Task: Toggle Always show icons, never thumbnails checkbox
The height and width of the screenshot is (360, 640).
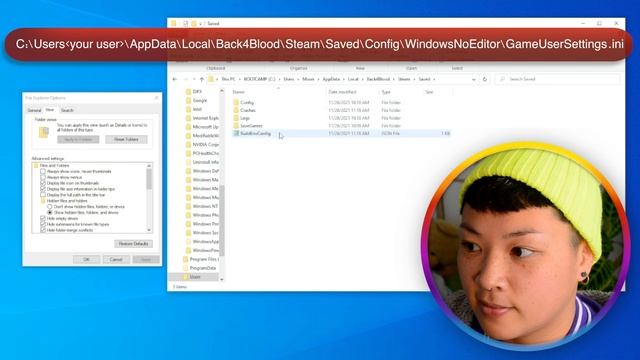Action: 43,171
